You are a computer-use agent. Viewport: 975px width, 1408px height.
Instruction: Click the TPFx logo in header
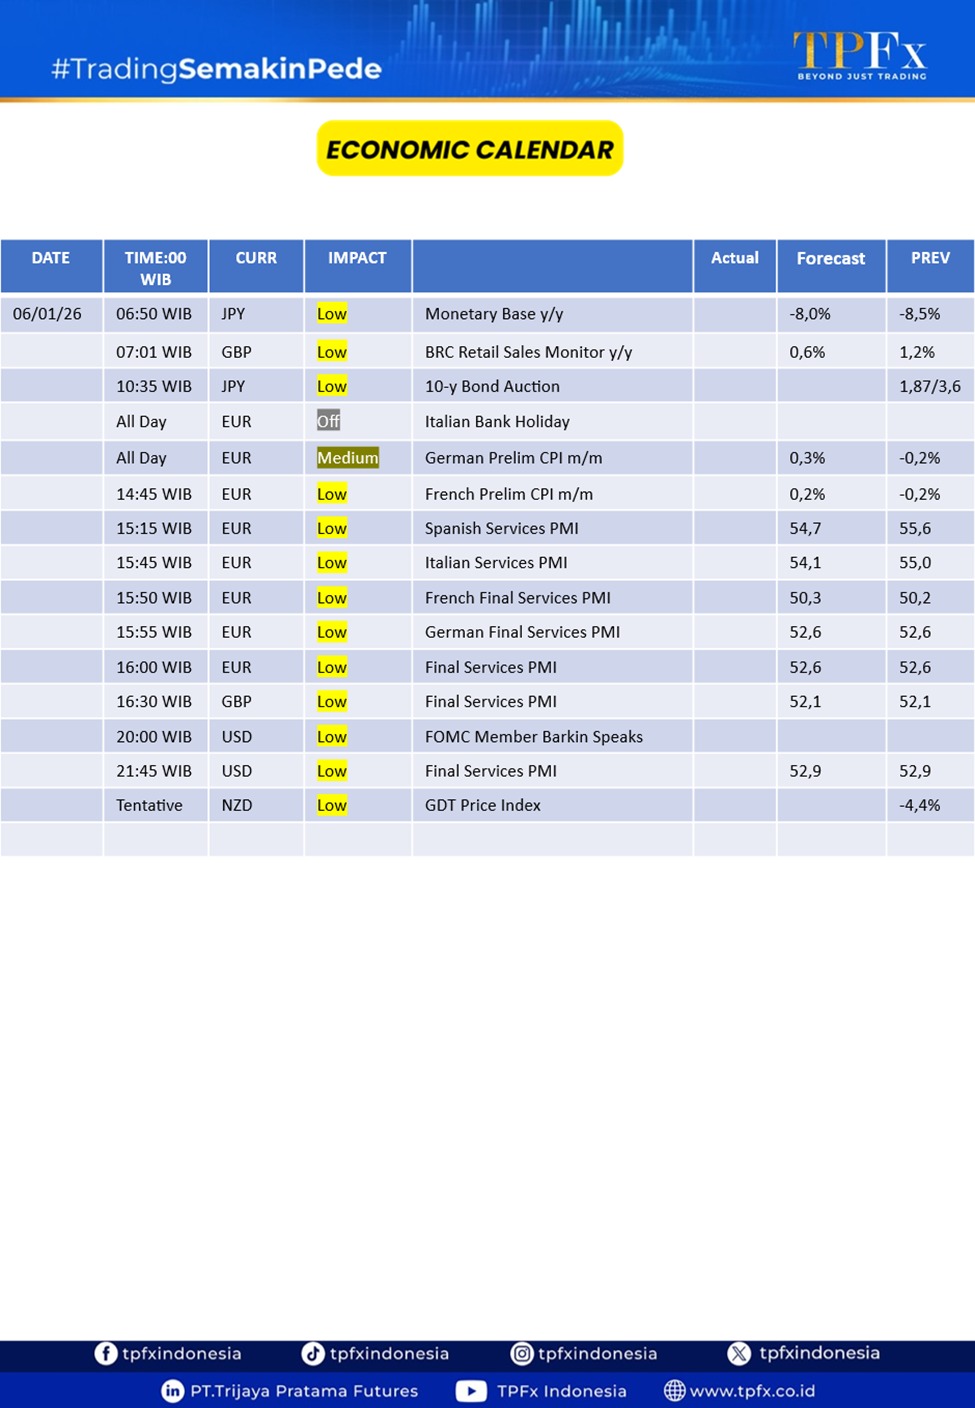pyautogui.click(x=860, y=55)
